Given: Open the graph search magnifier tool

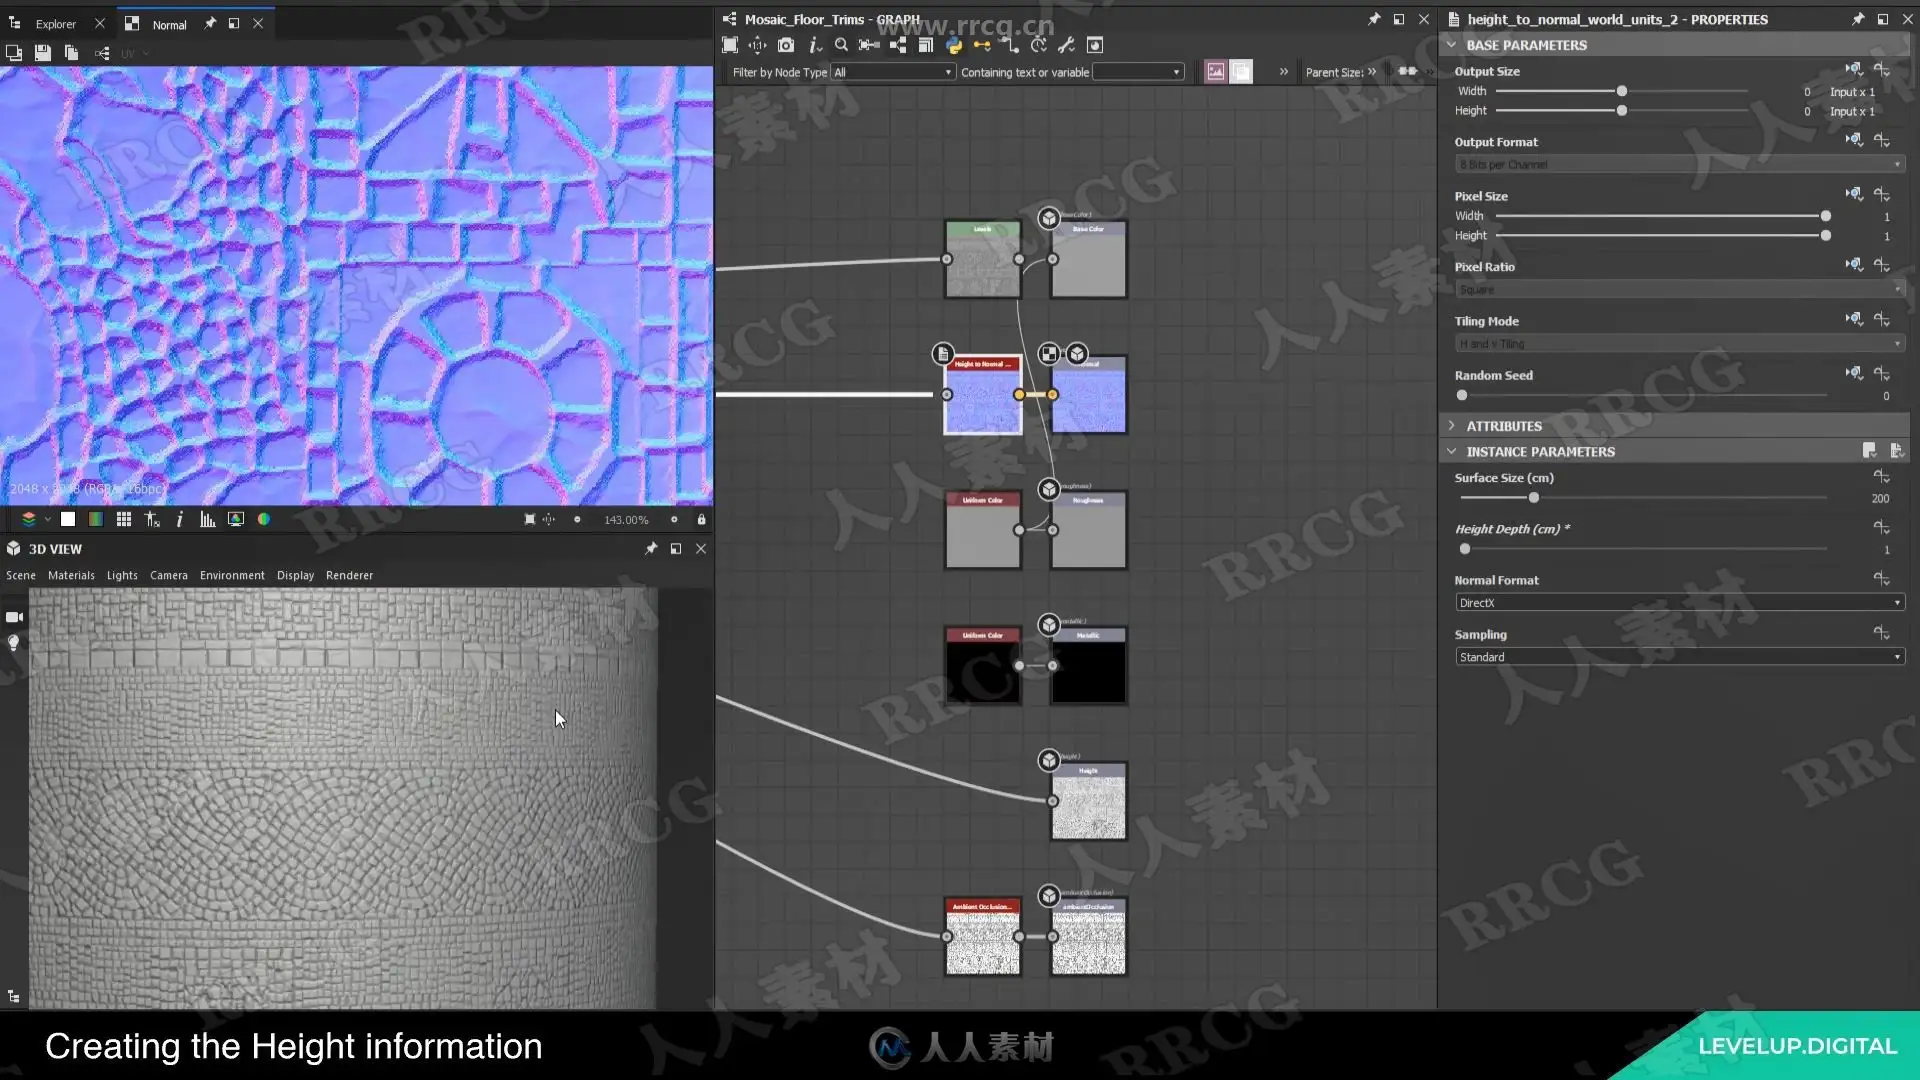Looking at the screenshot, I should (841, 45).
